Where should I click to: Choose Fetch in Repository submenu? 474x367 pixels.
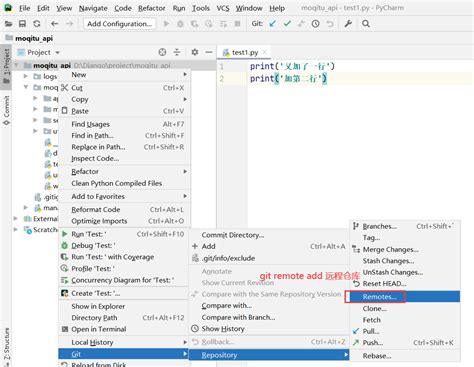[405, 320]
